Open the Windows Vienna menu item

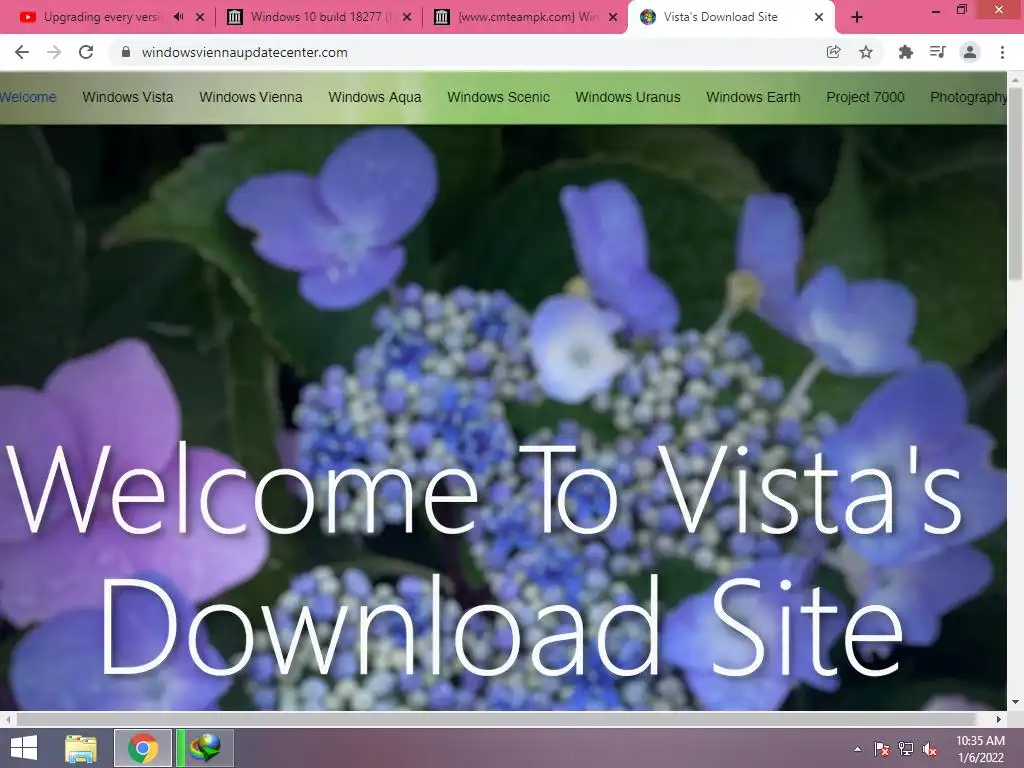pos(251,97)
